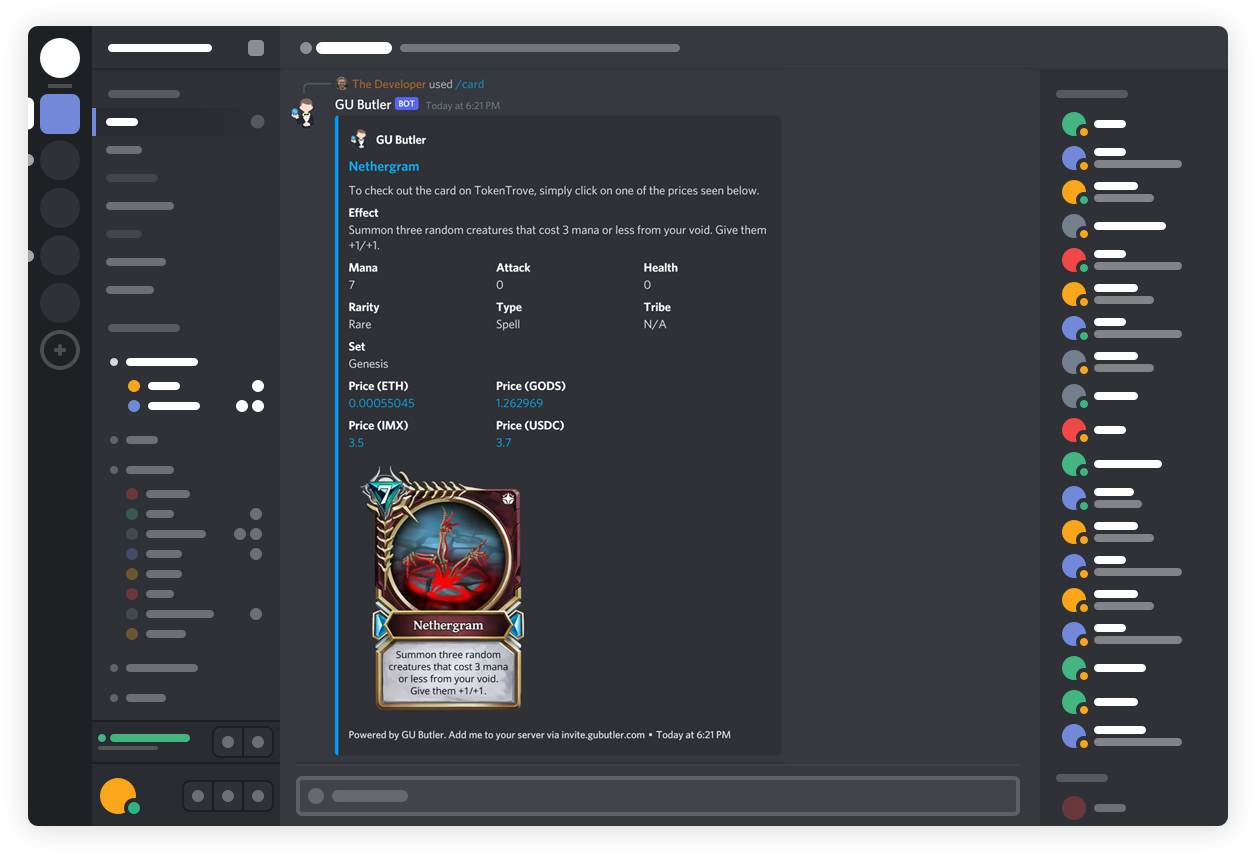Focus the message input field
The image size is (1256, 856).
click(658, 796)
